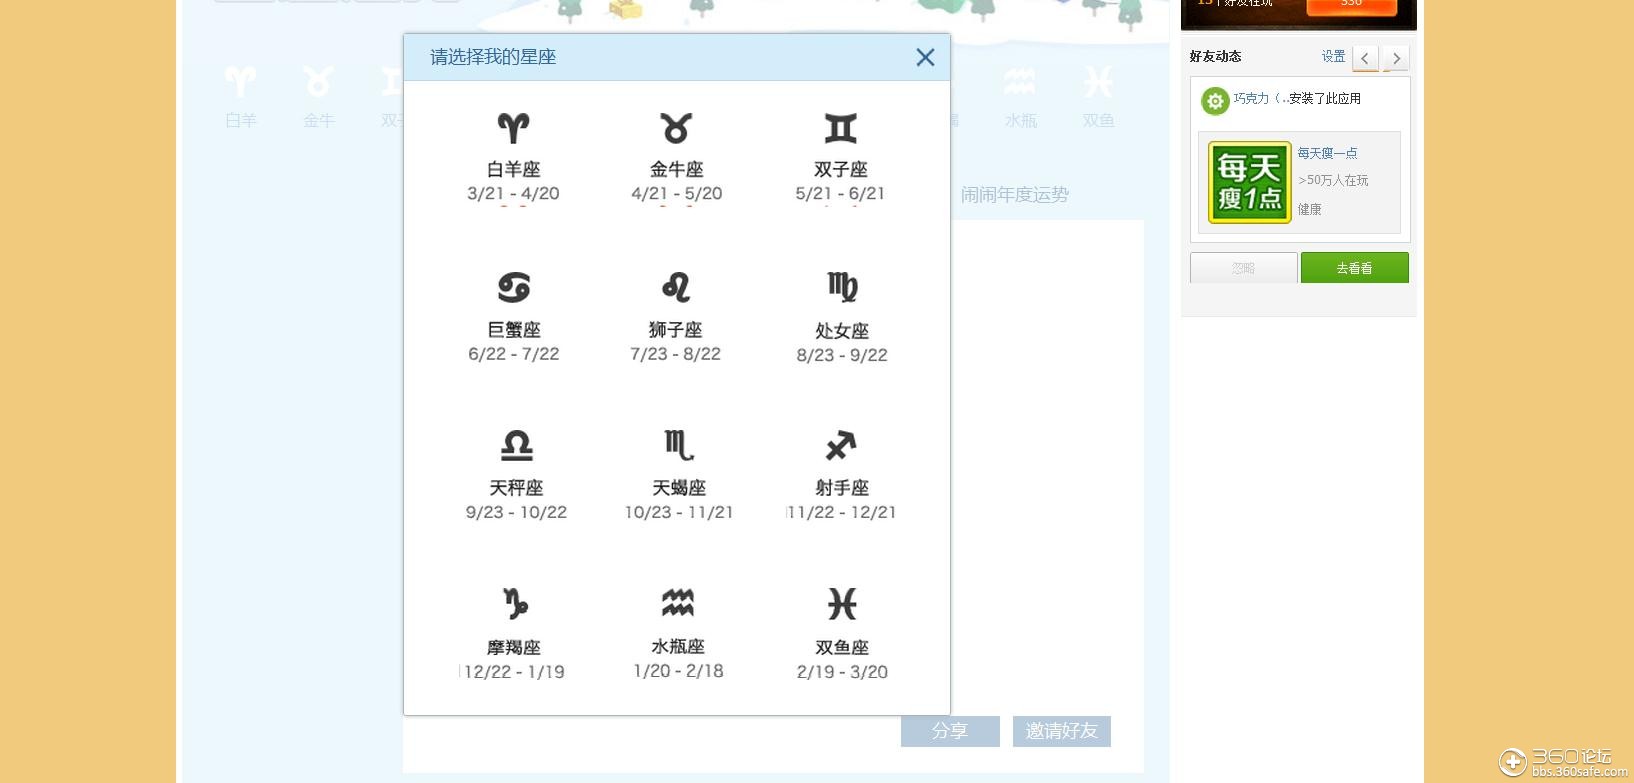This screenshot has width=1634, height=783.
Task: Choose the Scorpio (天蝎座) zodiac icon
Action: point(678,446)
